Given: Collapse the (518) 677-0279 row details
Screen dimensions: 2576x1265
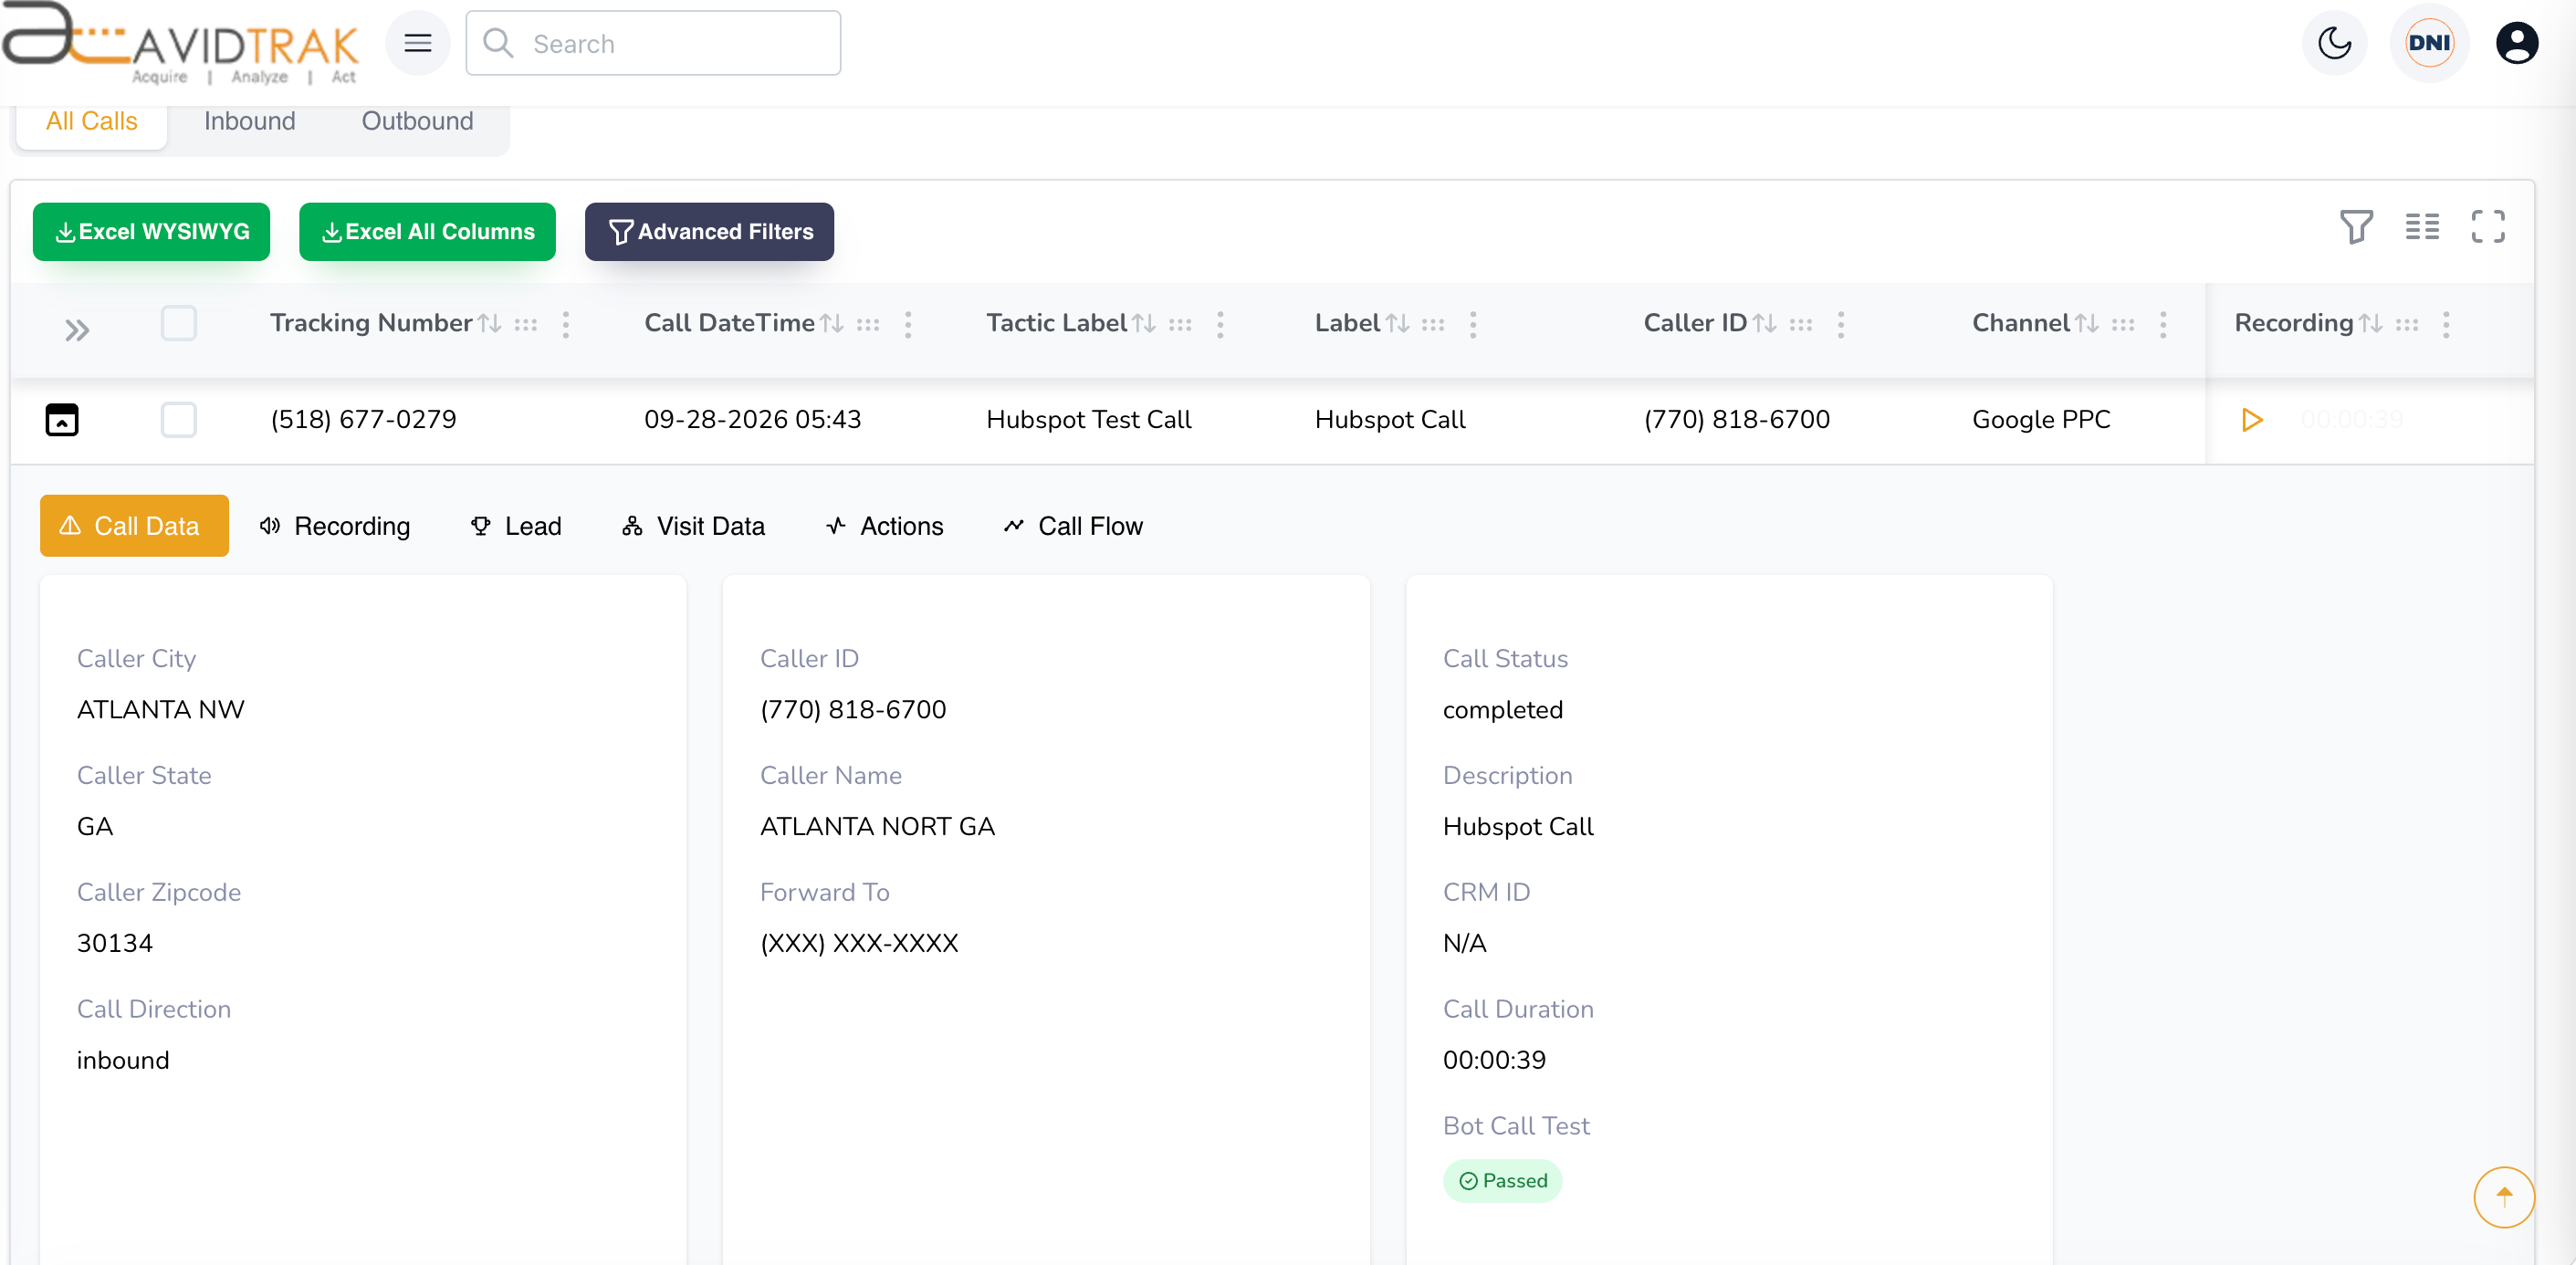Looking at the screenshot, I should click(x=62, y=420).
